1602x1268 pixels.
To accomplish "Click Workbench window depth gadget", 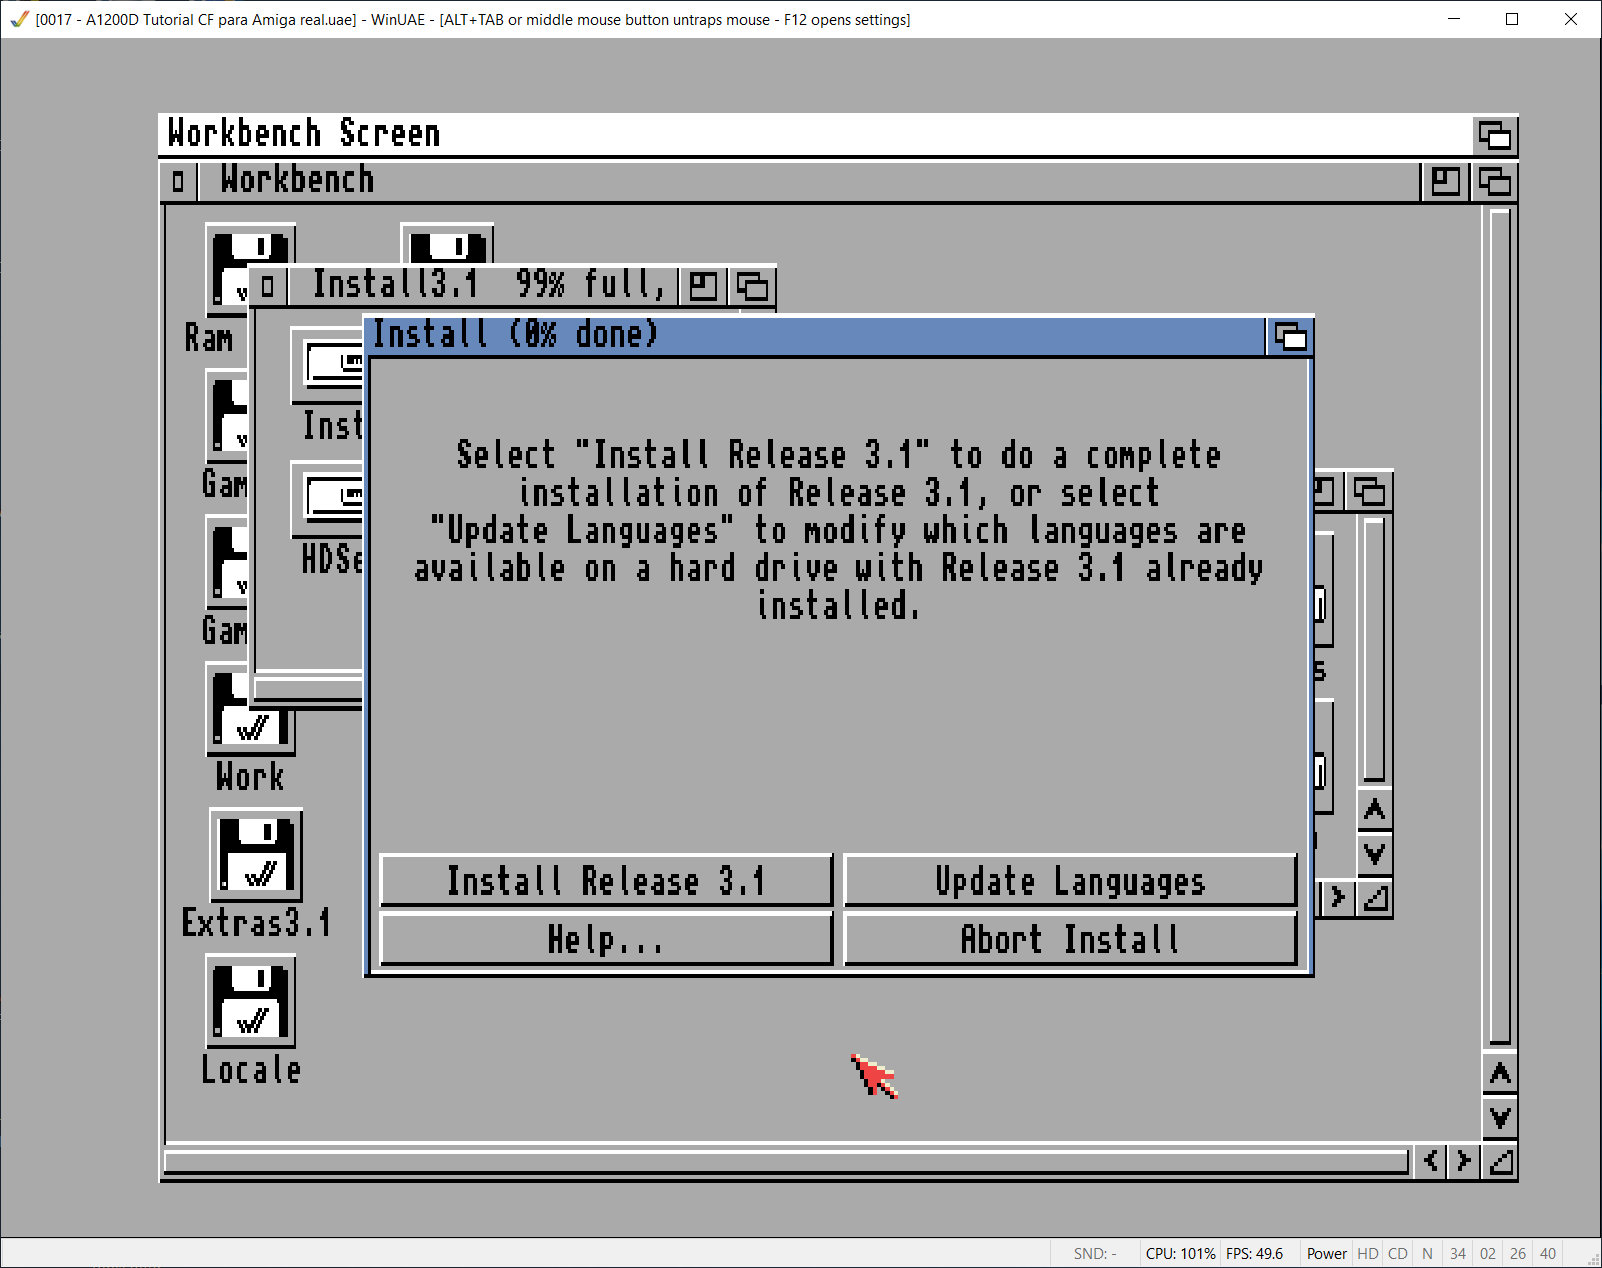I will click(1494, 181).
